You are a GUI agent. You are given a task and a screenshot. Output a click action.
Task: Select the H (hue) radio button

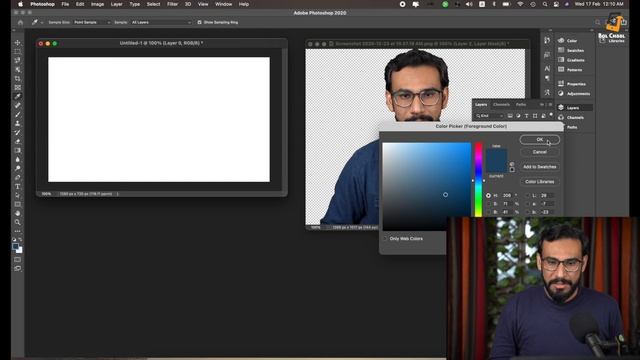point(488,196)
